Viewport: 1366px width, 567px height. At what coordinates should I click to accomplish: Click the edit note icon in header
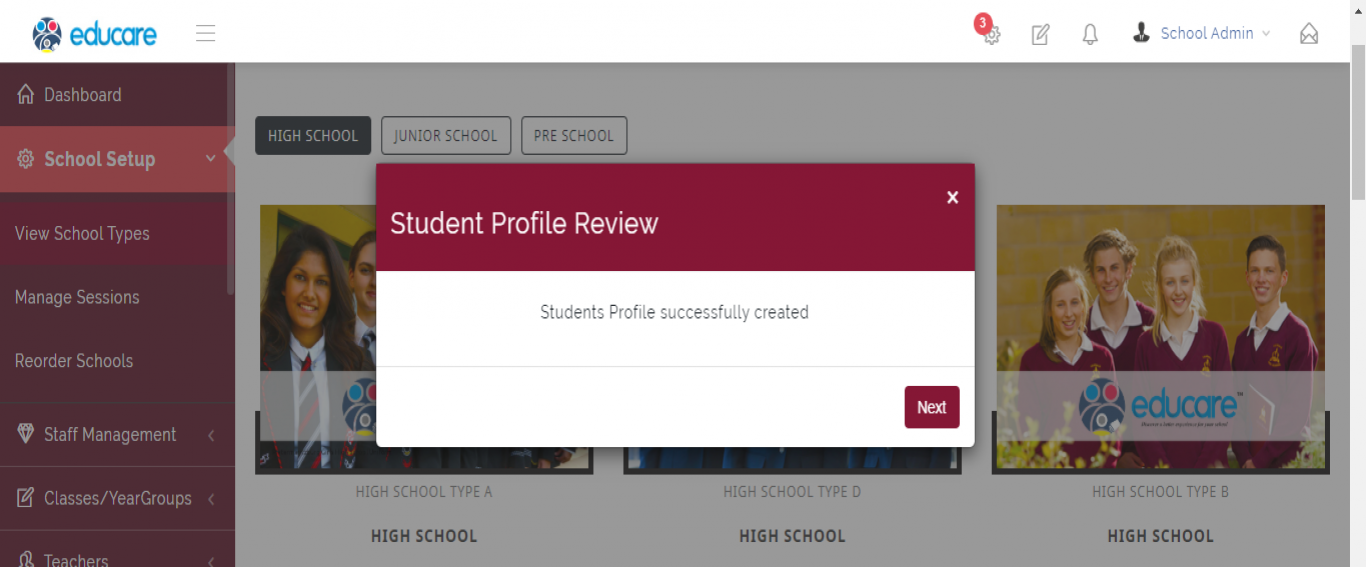pos(1040,34)
